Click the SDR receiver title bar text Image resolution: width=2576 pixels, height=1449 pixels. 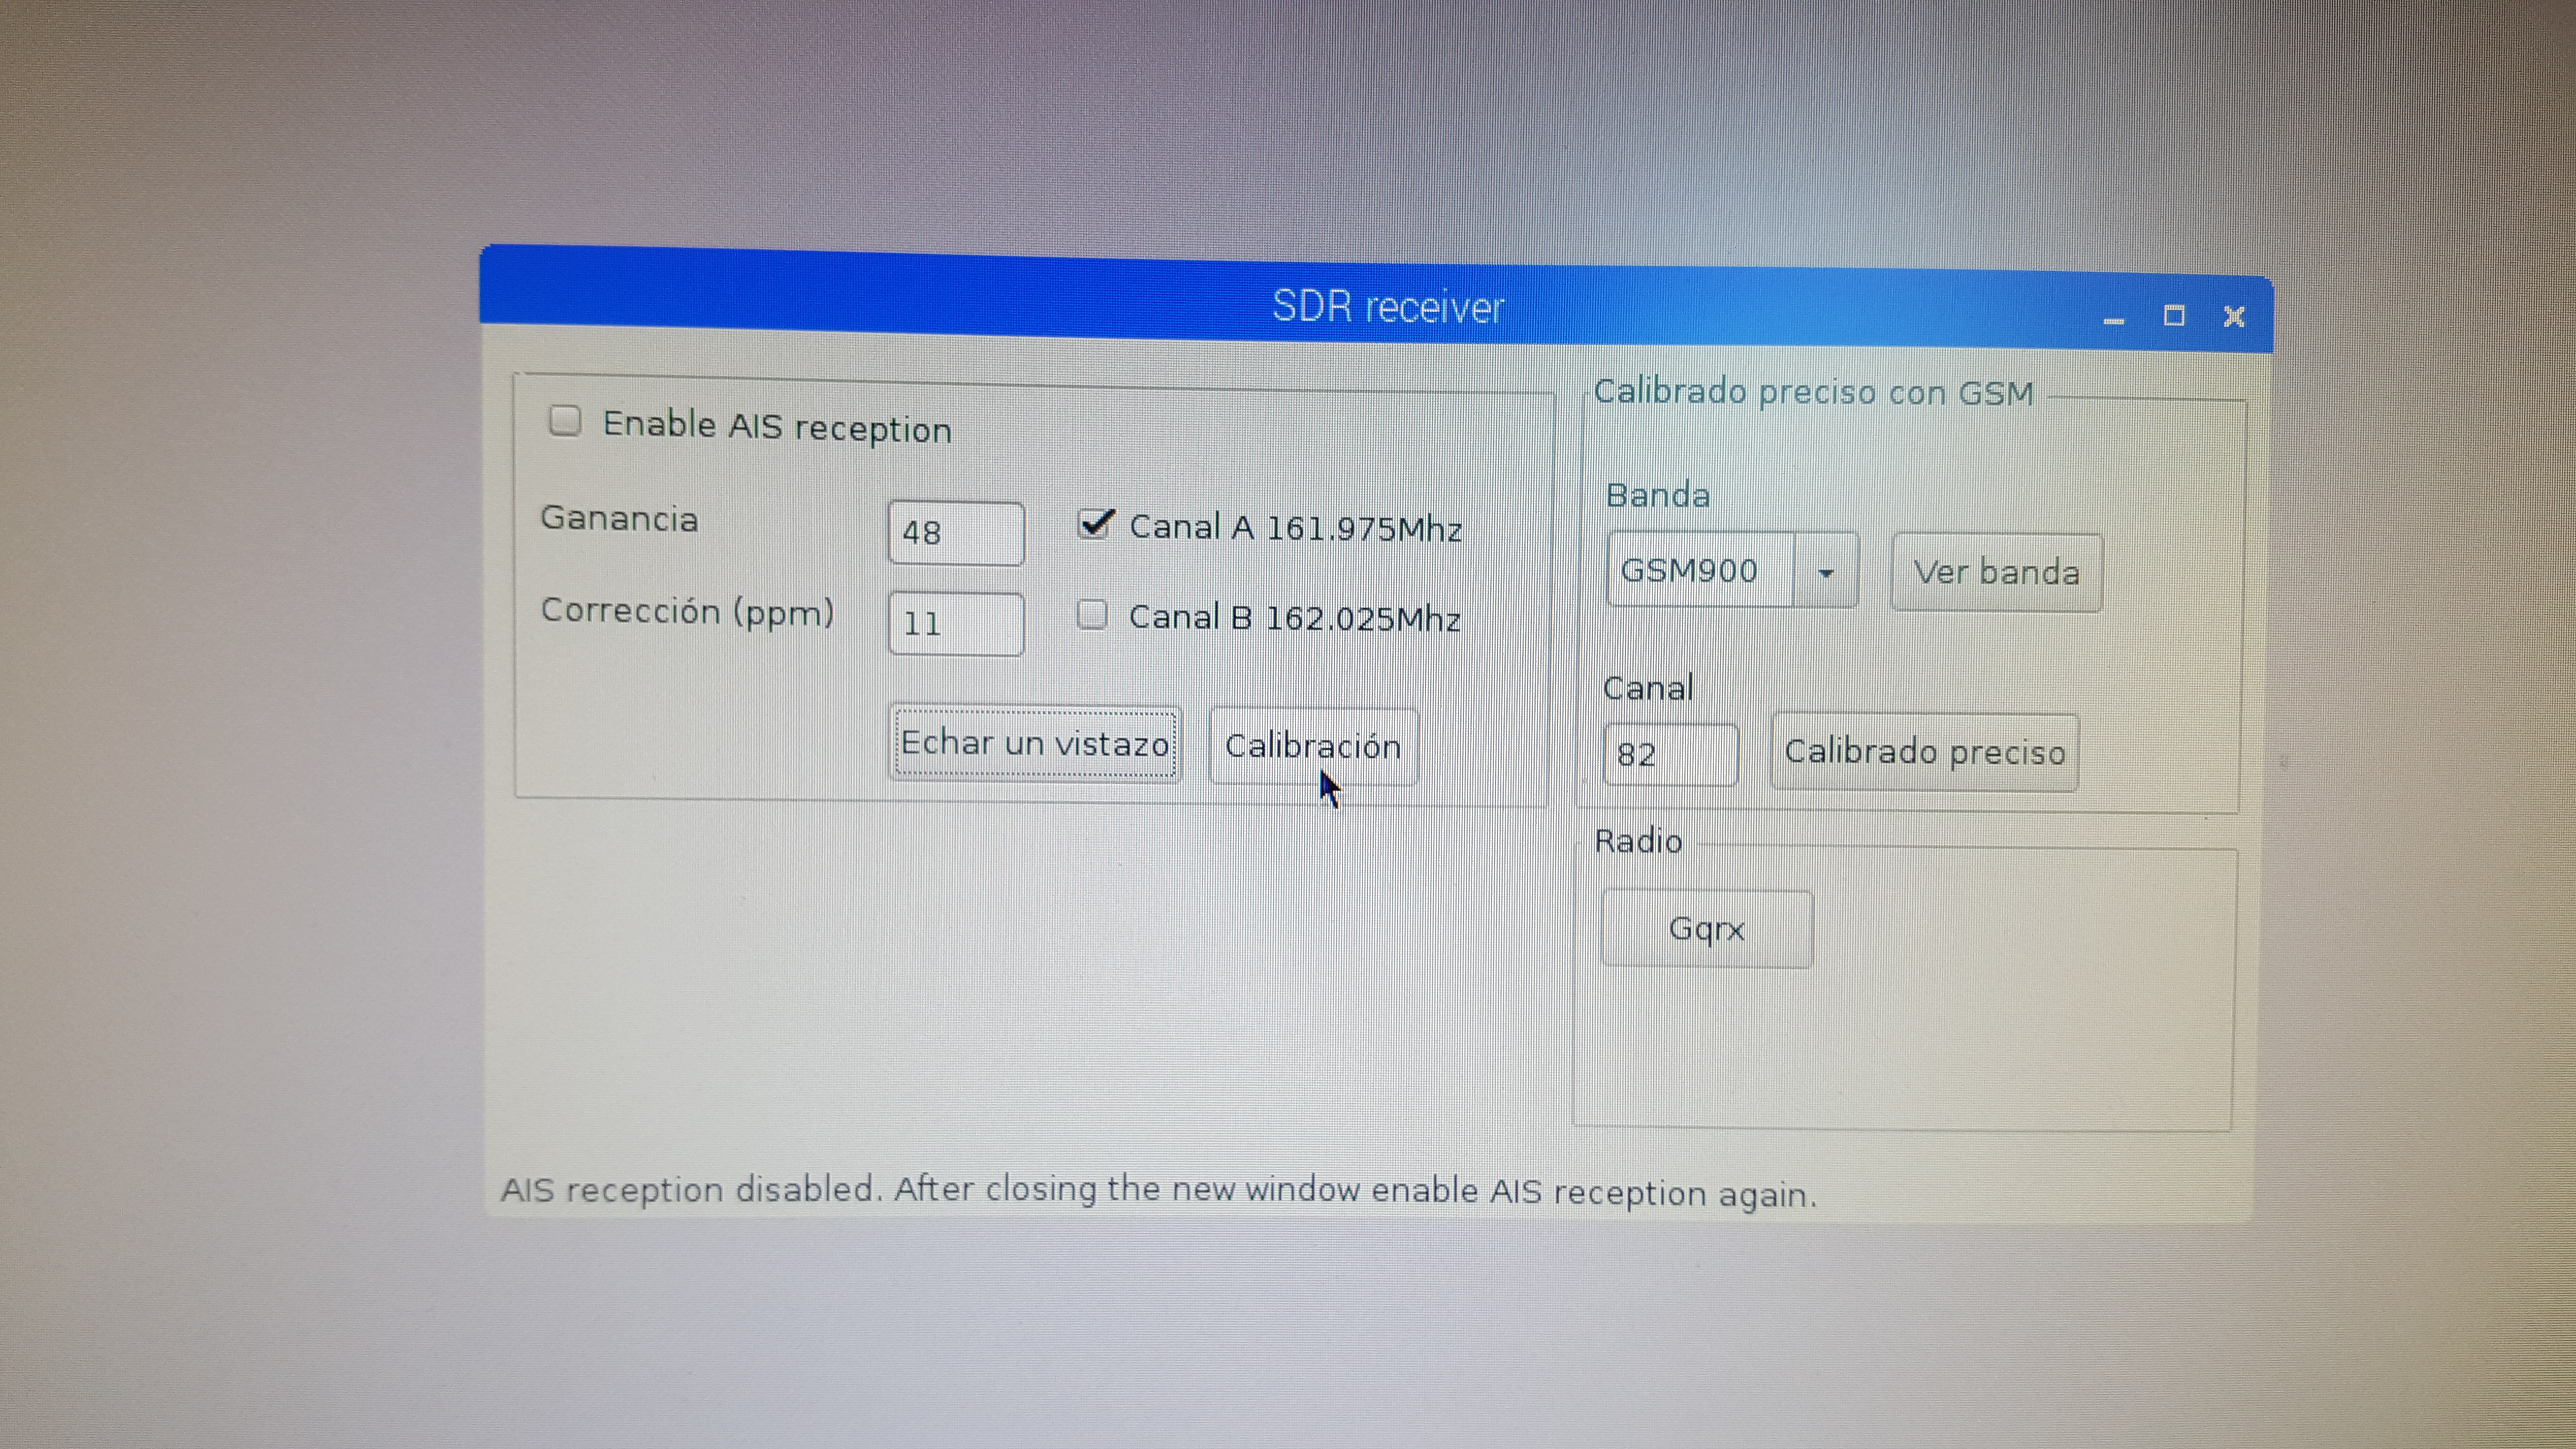tap(1388, 306)
